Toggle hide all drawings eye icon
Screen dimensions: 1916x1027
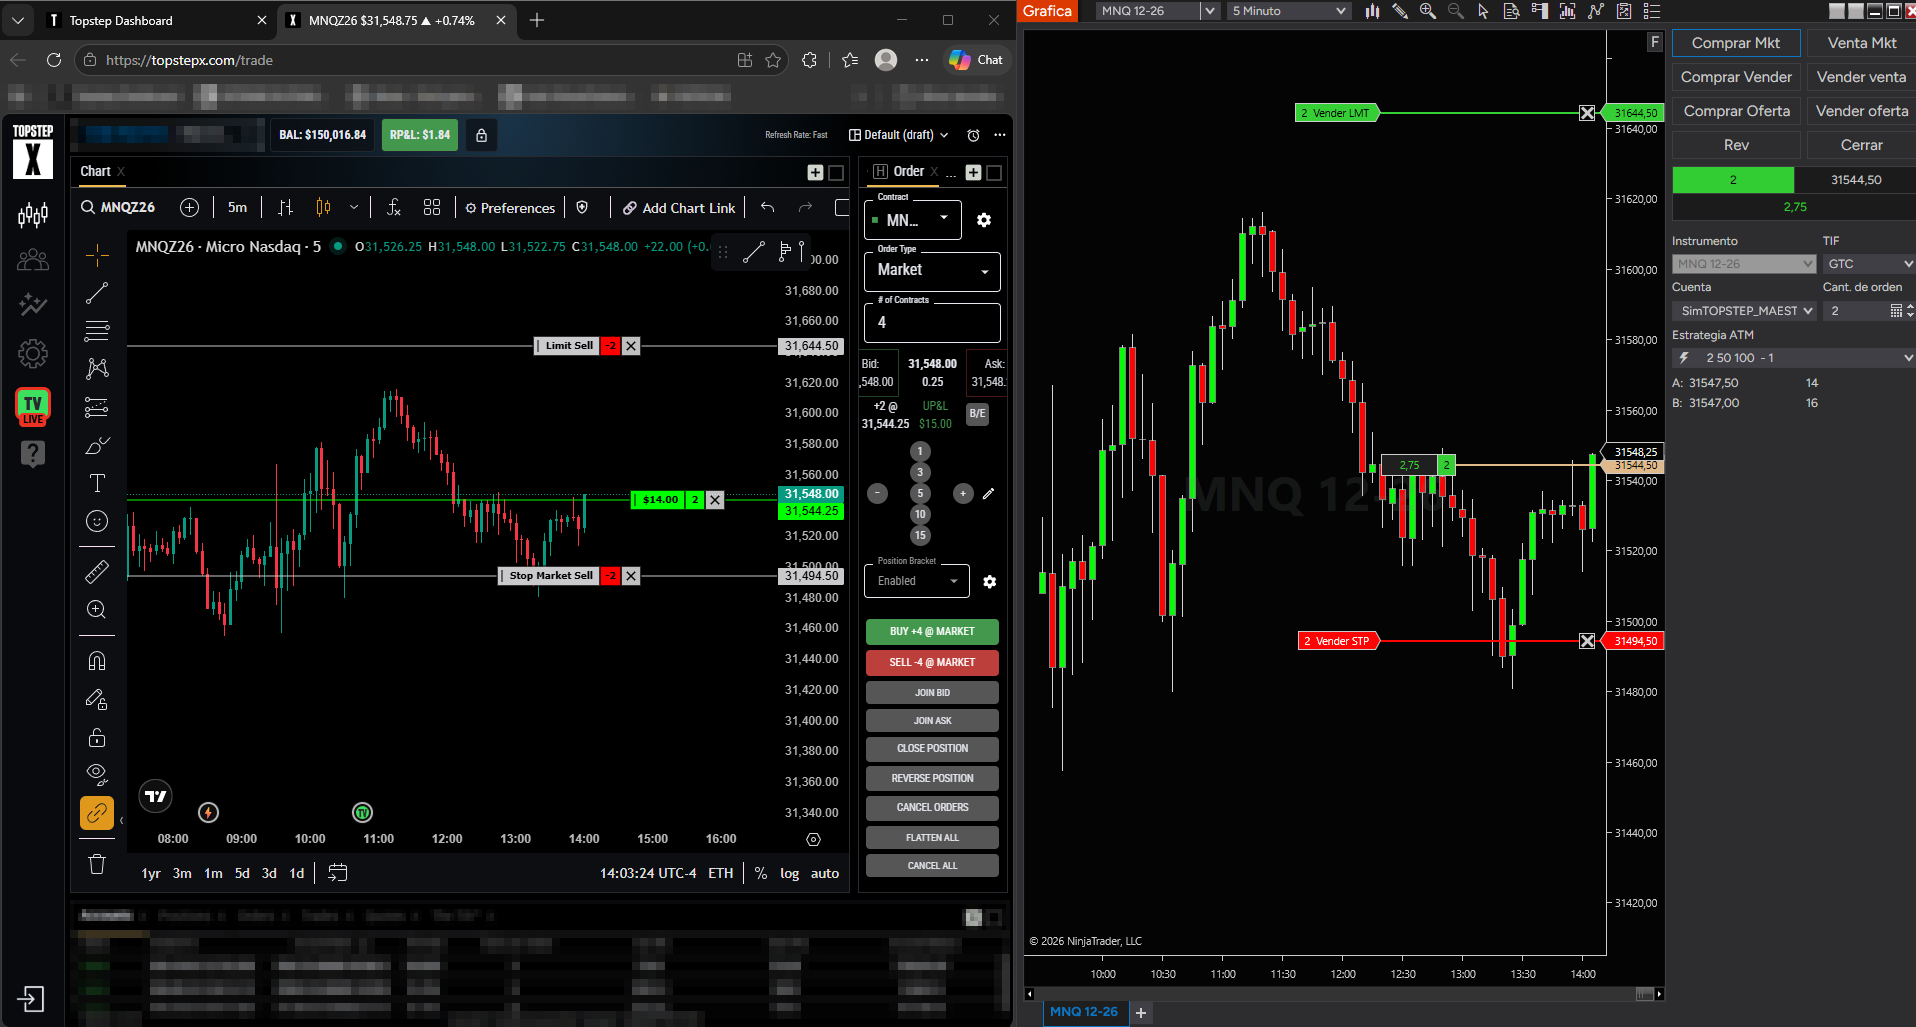click(97, 774)
